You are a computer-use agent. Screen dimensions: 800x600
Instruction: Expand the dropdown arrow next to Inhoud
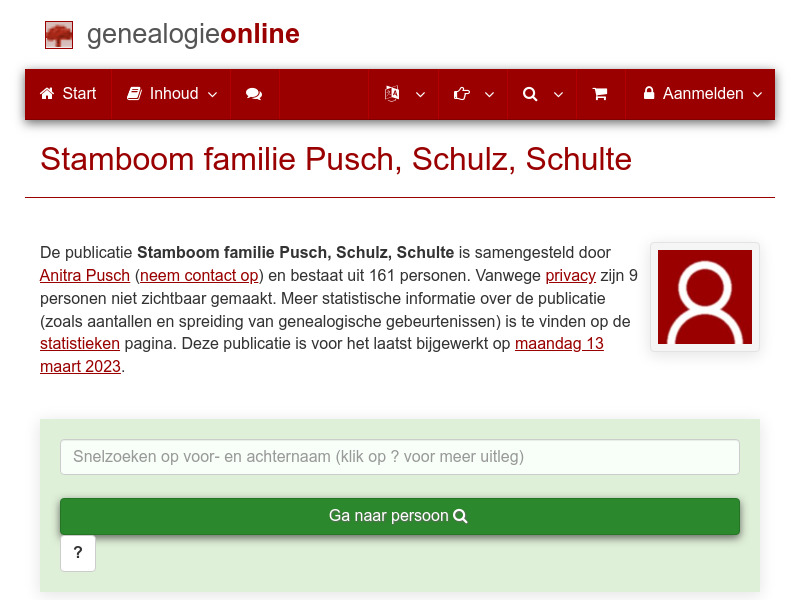pos(212,95)
